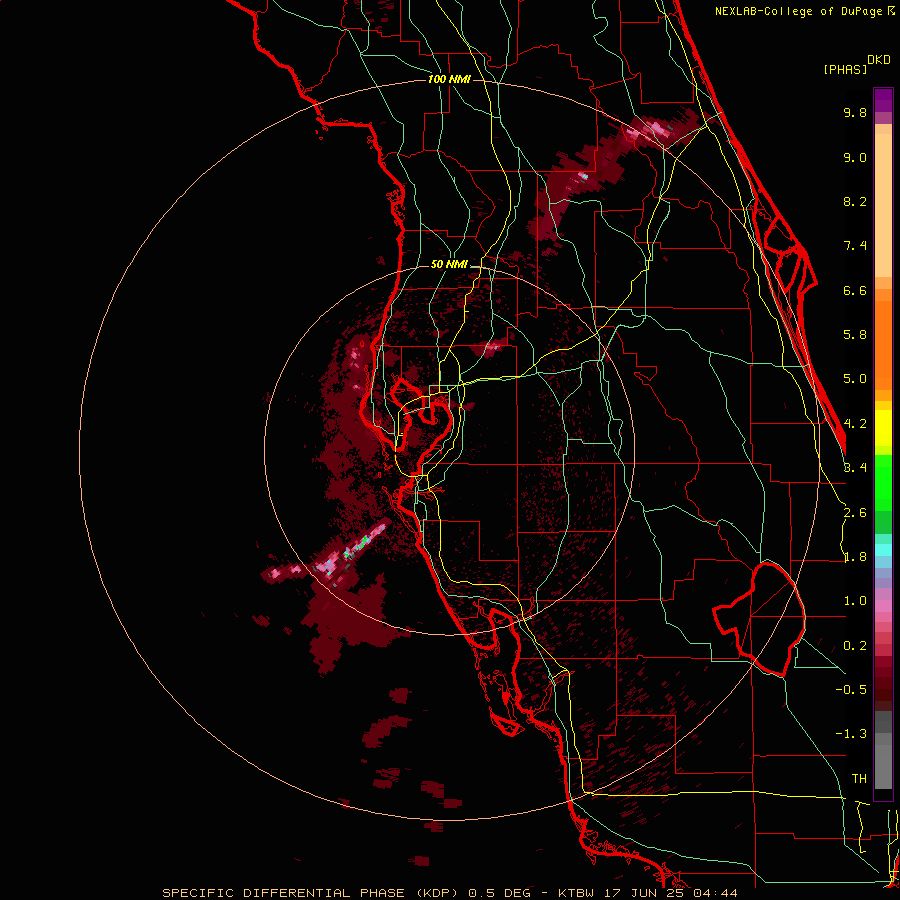Select the 2.6 scale label
This screenshot has height=900, width=900.
tap(855, 513)
